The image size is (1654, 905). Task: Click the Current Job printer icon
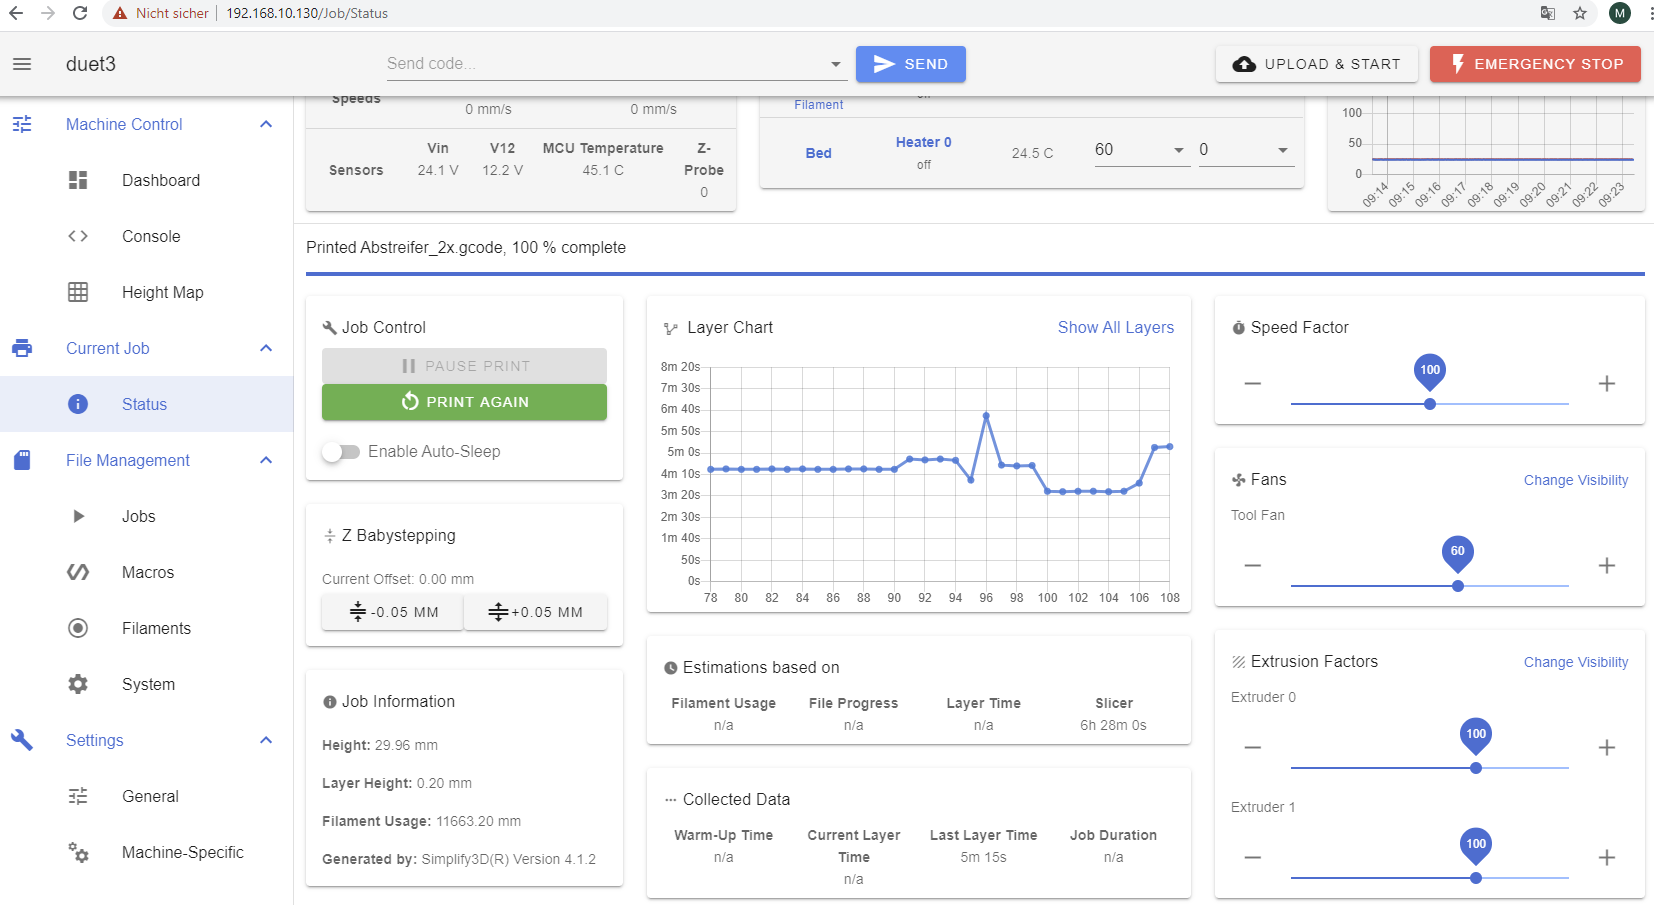click(22, 348)
